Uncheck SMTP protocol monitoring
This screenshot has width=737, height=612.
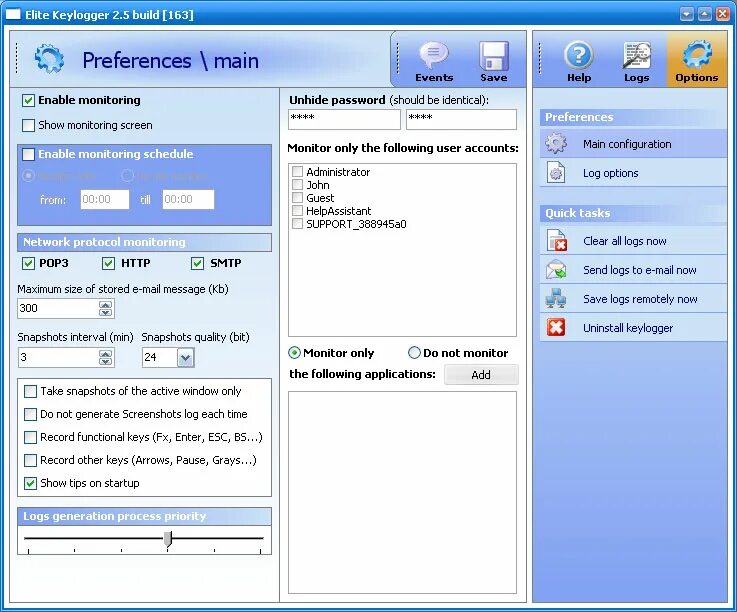(x=197, y=263)
